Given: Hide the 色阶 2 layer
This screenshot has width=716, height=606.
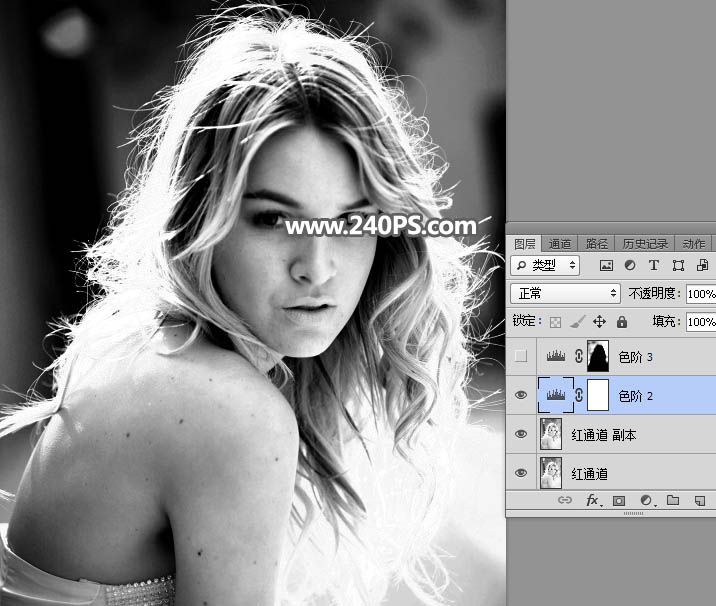Looking at the screenshot, I should click(521, 395).
